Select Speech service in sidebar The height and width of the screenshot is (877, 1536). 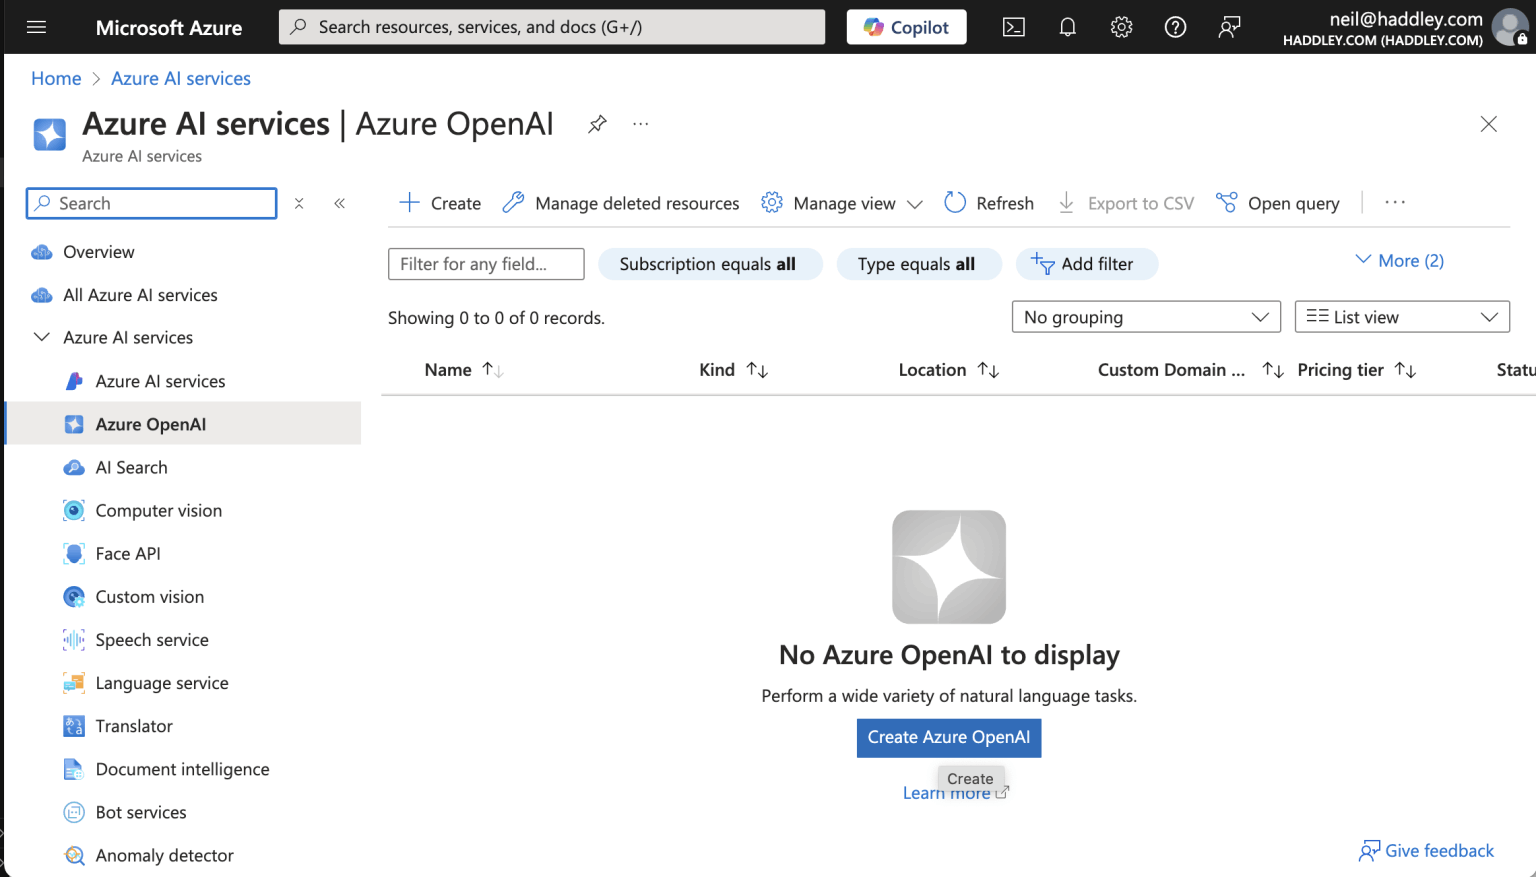(x=152, y=640)
